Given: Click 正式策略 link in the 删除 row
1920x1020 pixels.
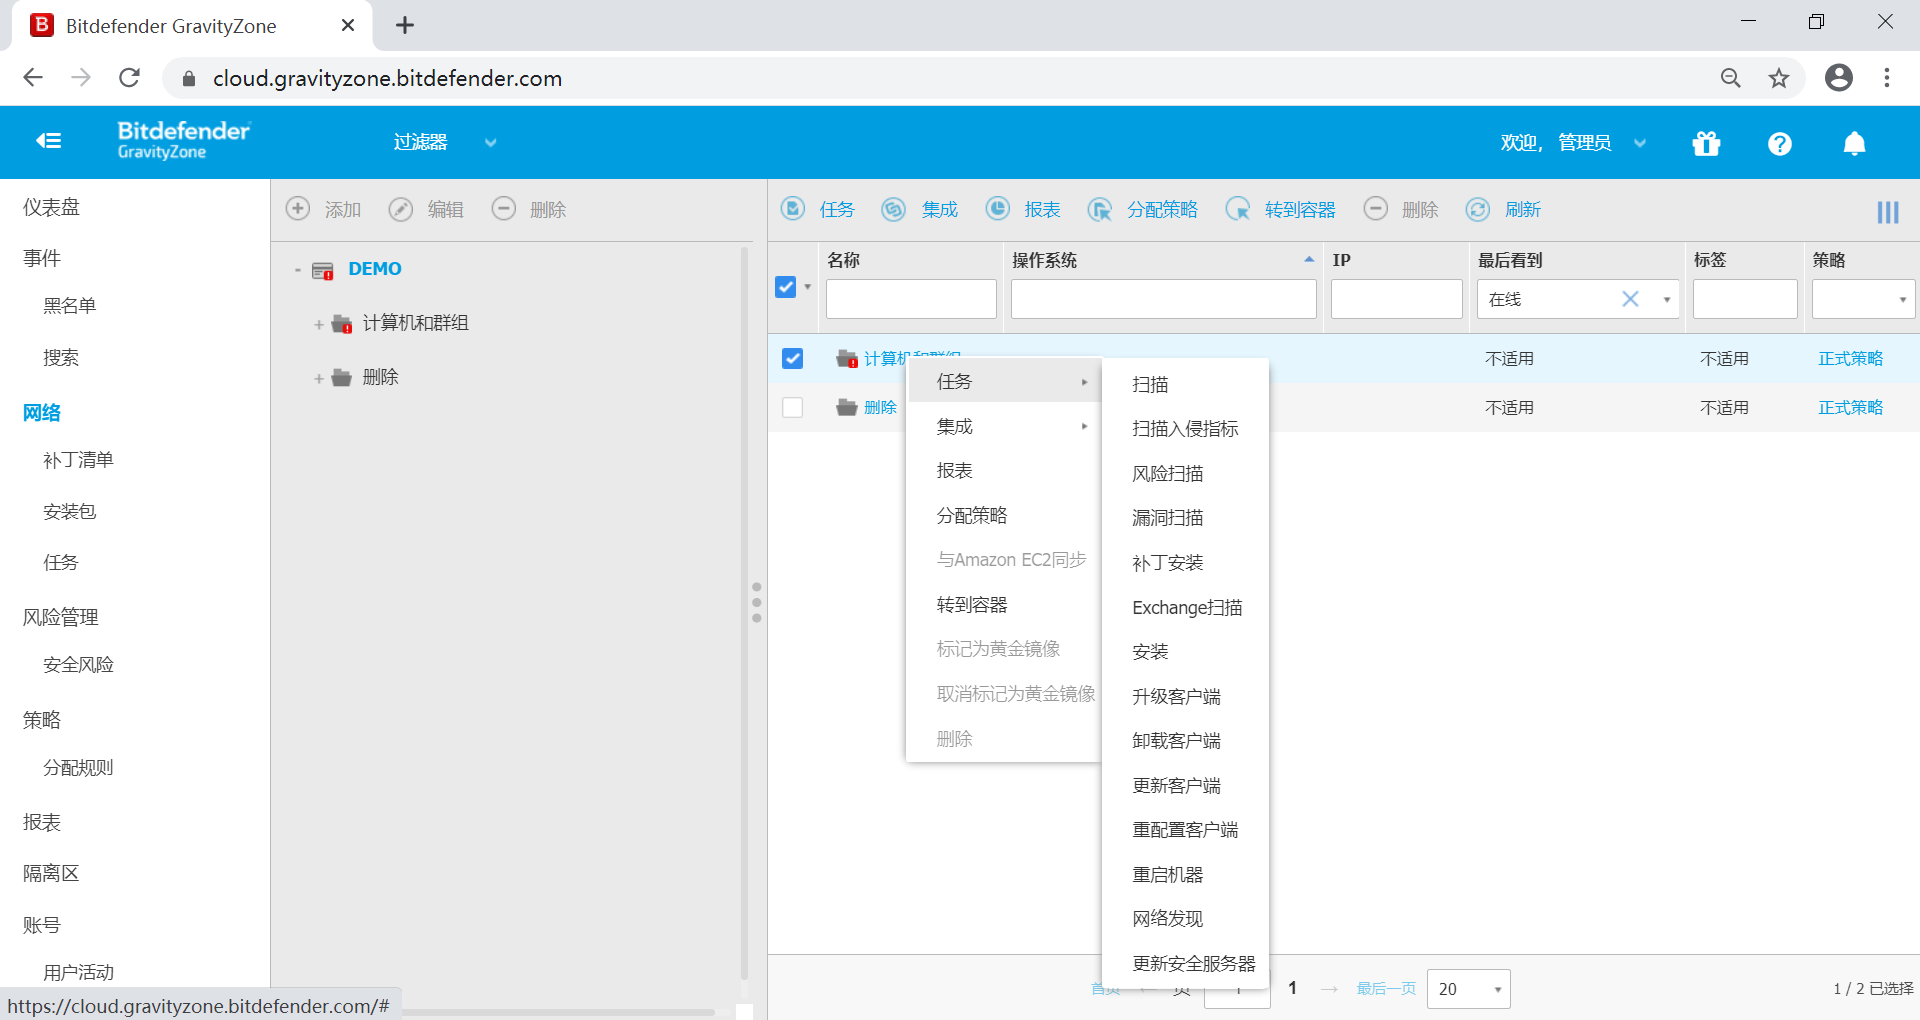Looking at the screenshot, I should tap(1850, 408).
